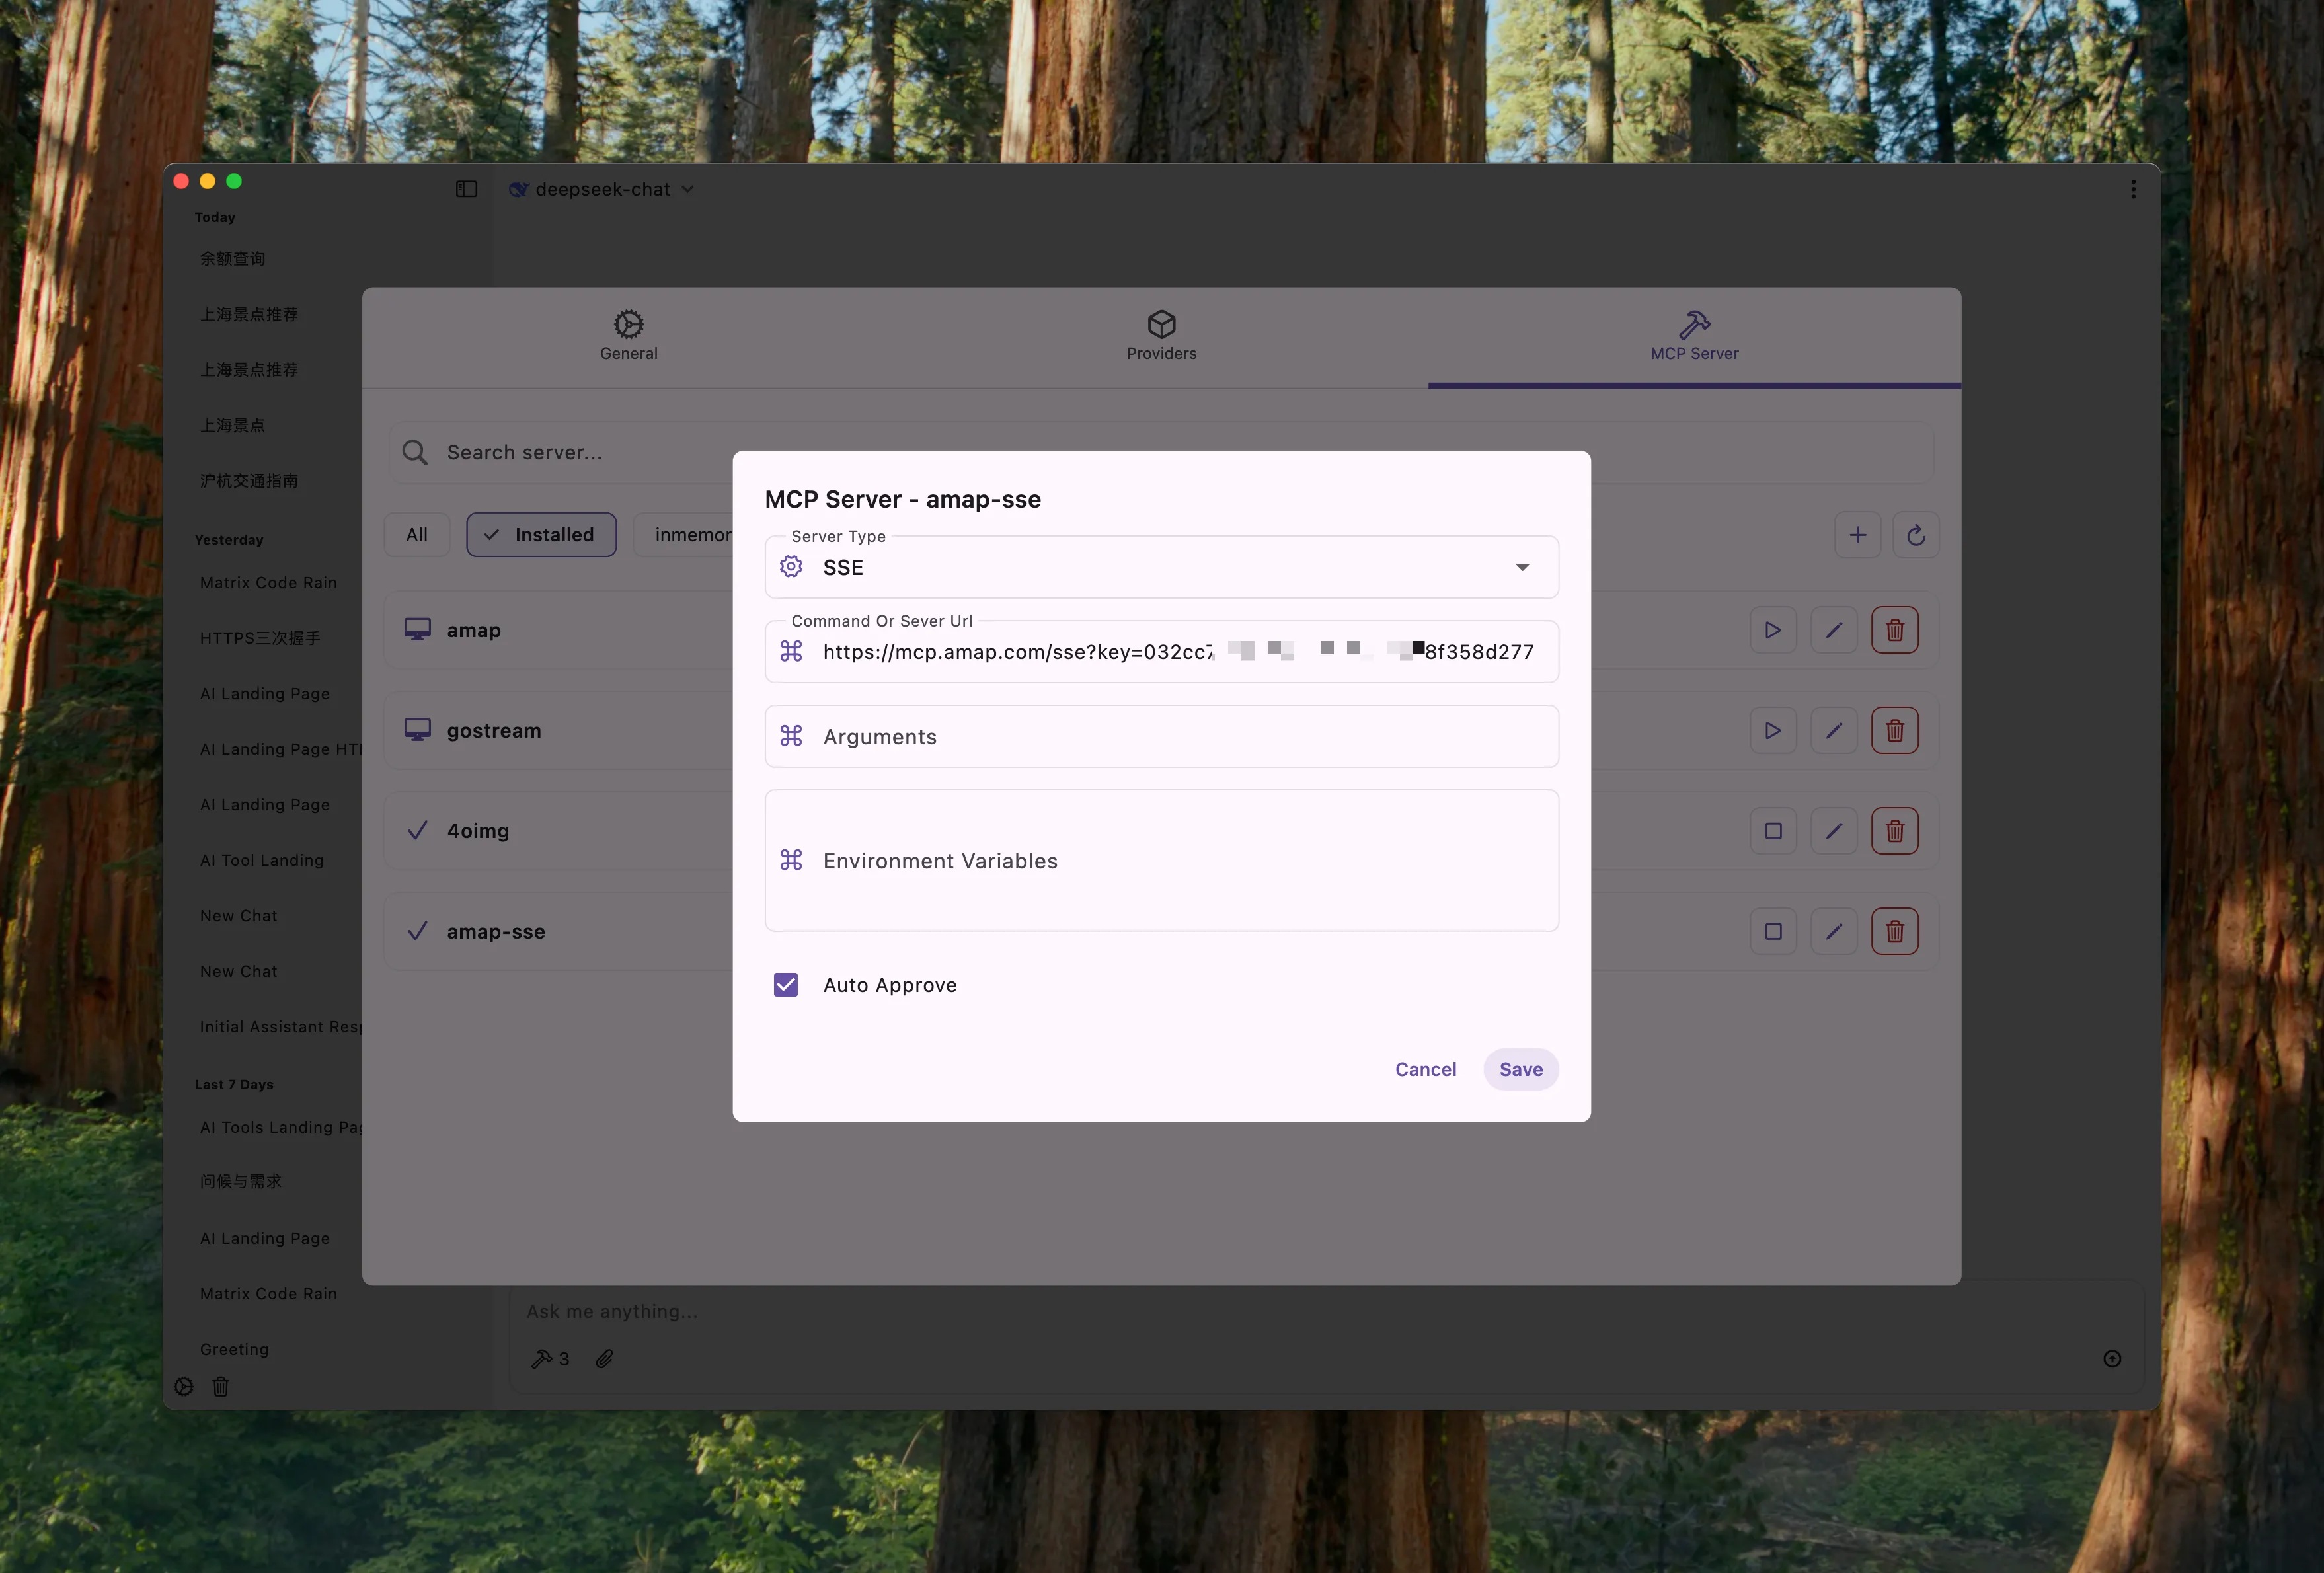
Task: Open the Server Type SSE dropdown
Action: [1160, 568]
